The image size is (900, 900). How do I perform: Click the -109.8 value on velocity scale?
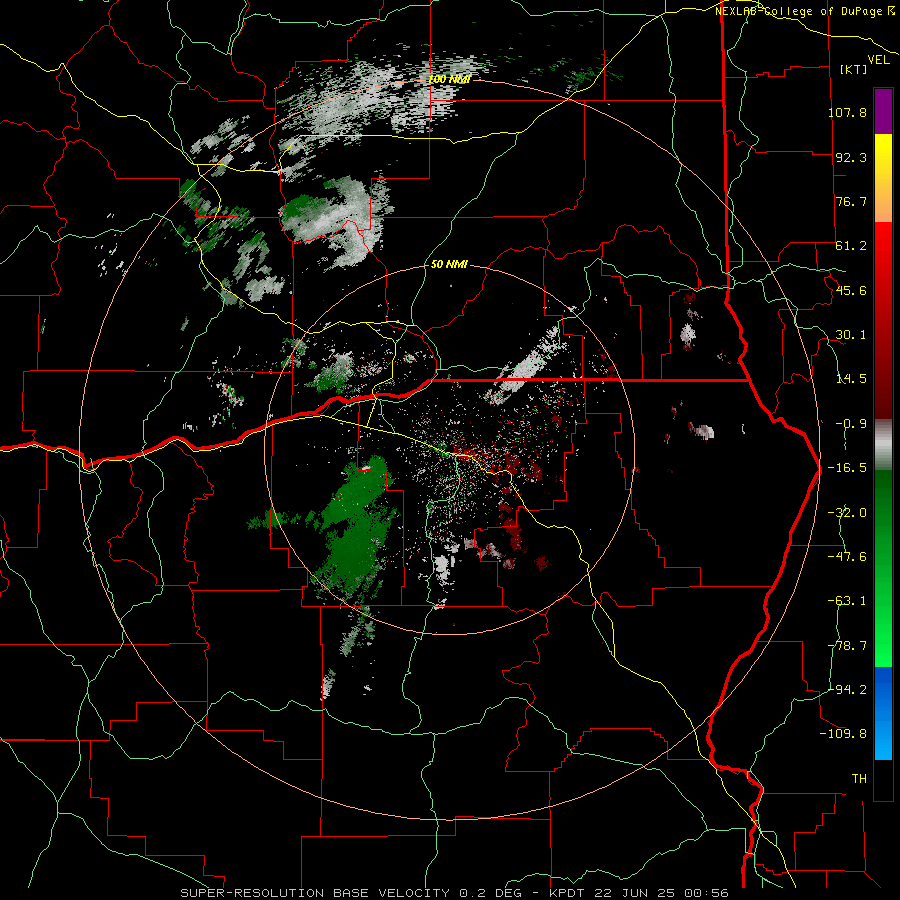[x=843, y=734]
